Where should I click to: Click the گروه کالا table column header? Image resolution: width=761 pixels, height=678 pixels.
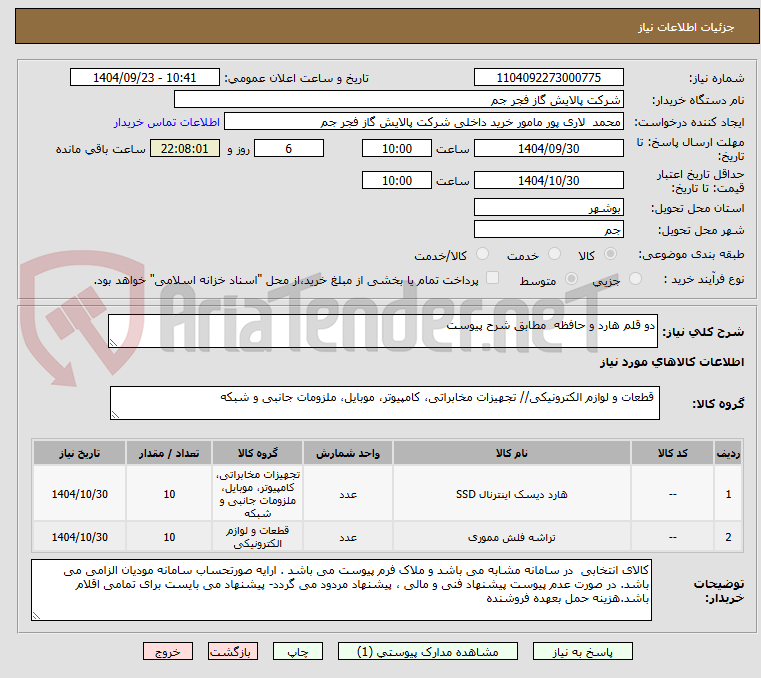(x=257, y=453)
